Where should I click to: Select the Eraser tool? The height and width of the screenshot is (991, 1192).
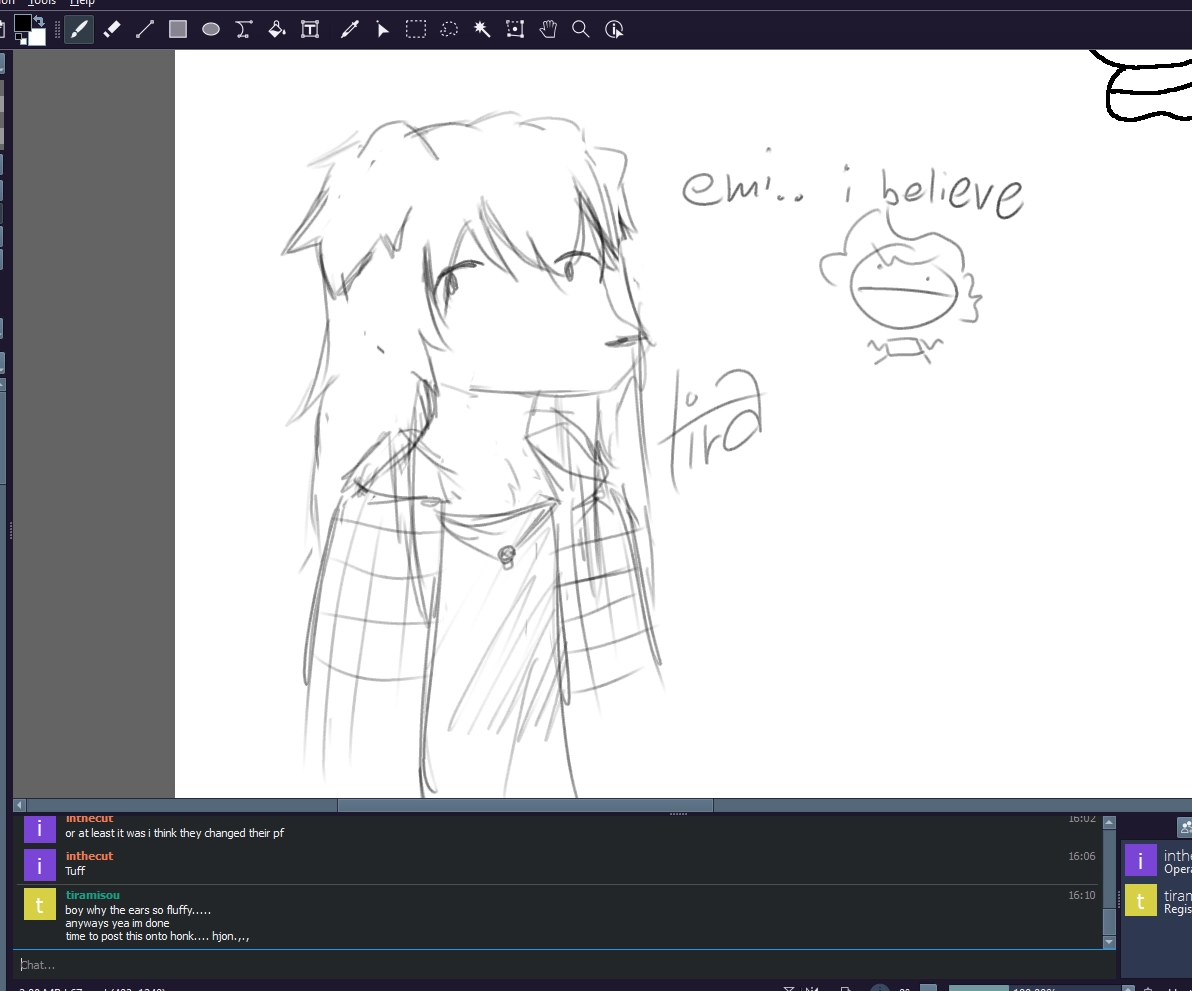click(x=112, y=30)
